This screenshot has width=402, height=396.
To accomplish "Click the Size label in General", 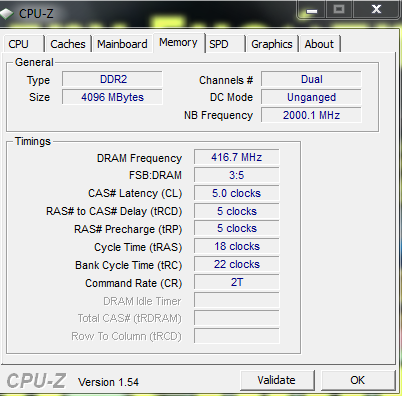I will [39, 97].
